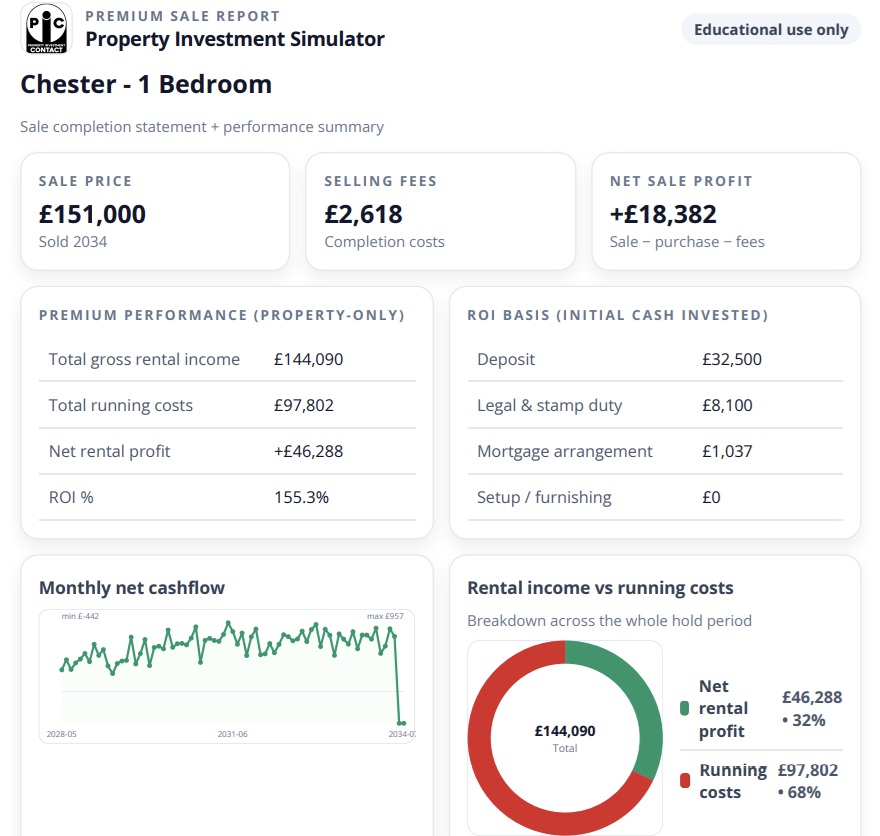Click the Educational use only badge
Image resolution: width=880 pixels, height=836 pixels.
[x=770, y=29]
